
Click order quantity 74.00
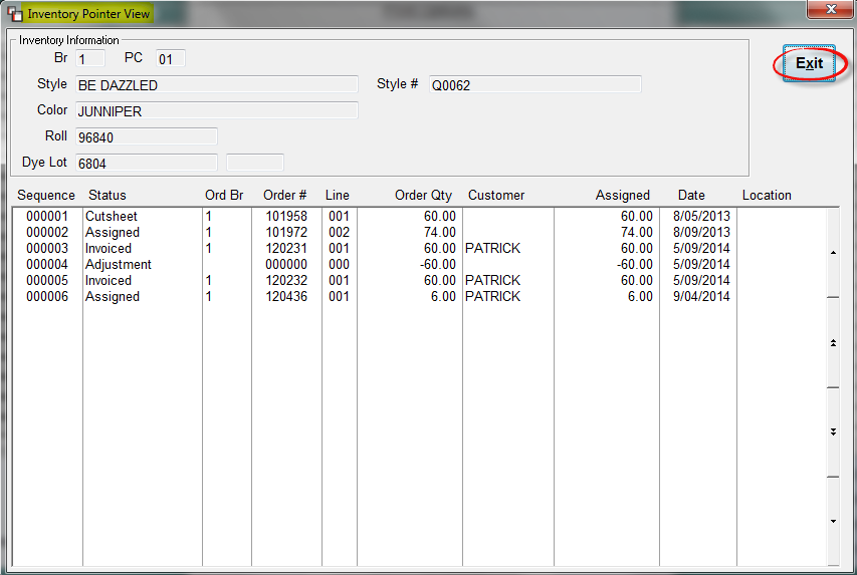click(x=439, y=232)
